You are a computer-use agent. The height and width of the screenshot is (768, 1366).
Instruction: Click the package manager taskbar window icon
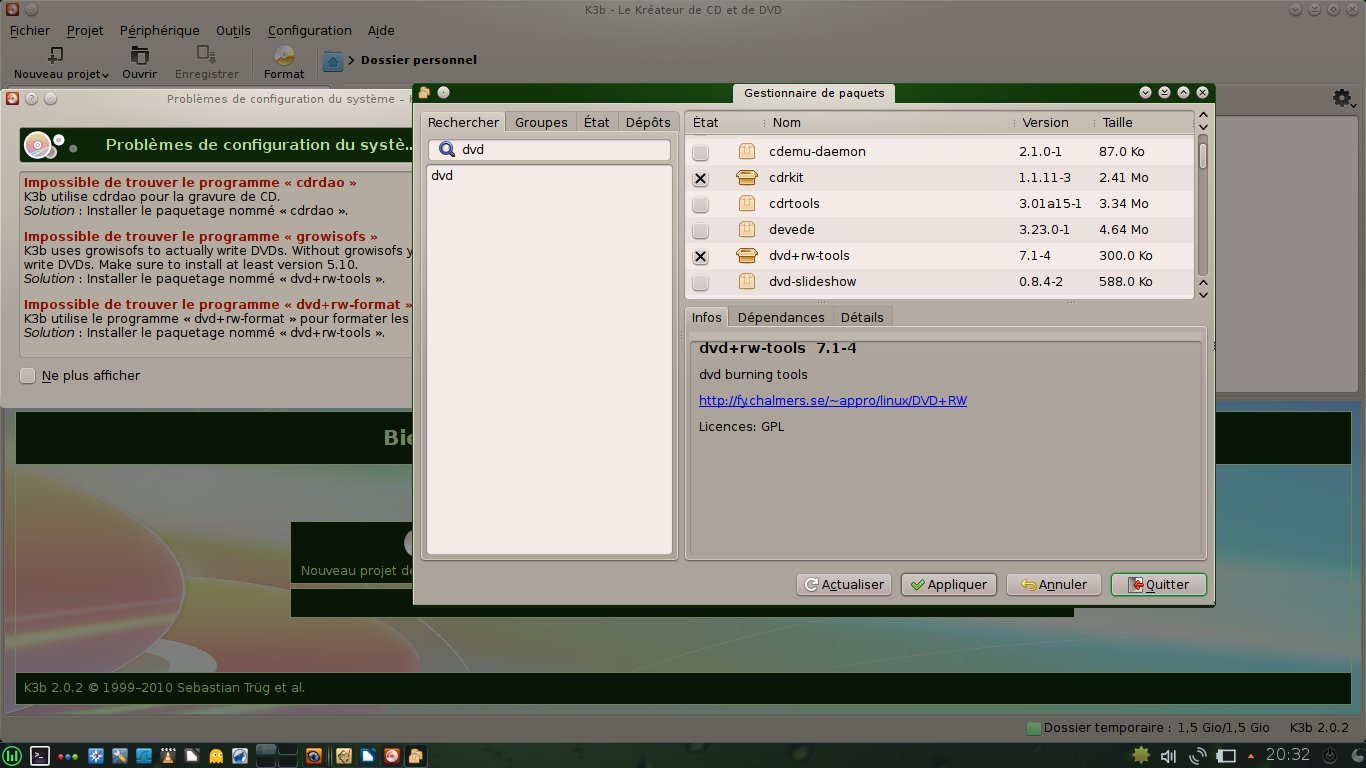pos(415,755)
